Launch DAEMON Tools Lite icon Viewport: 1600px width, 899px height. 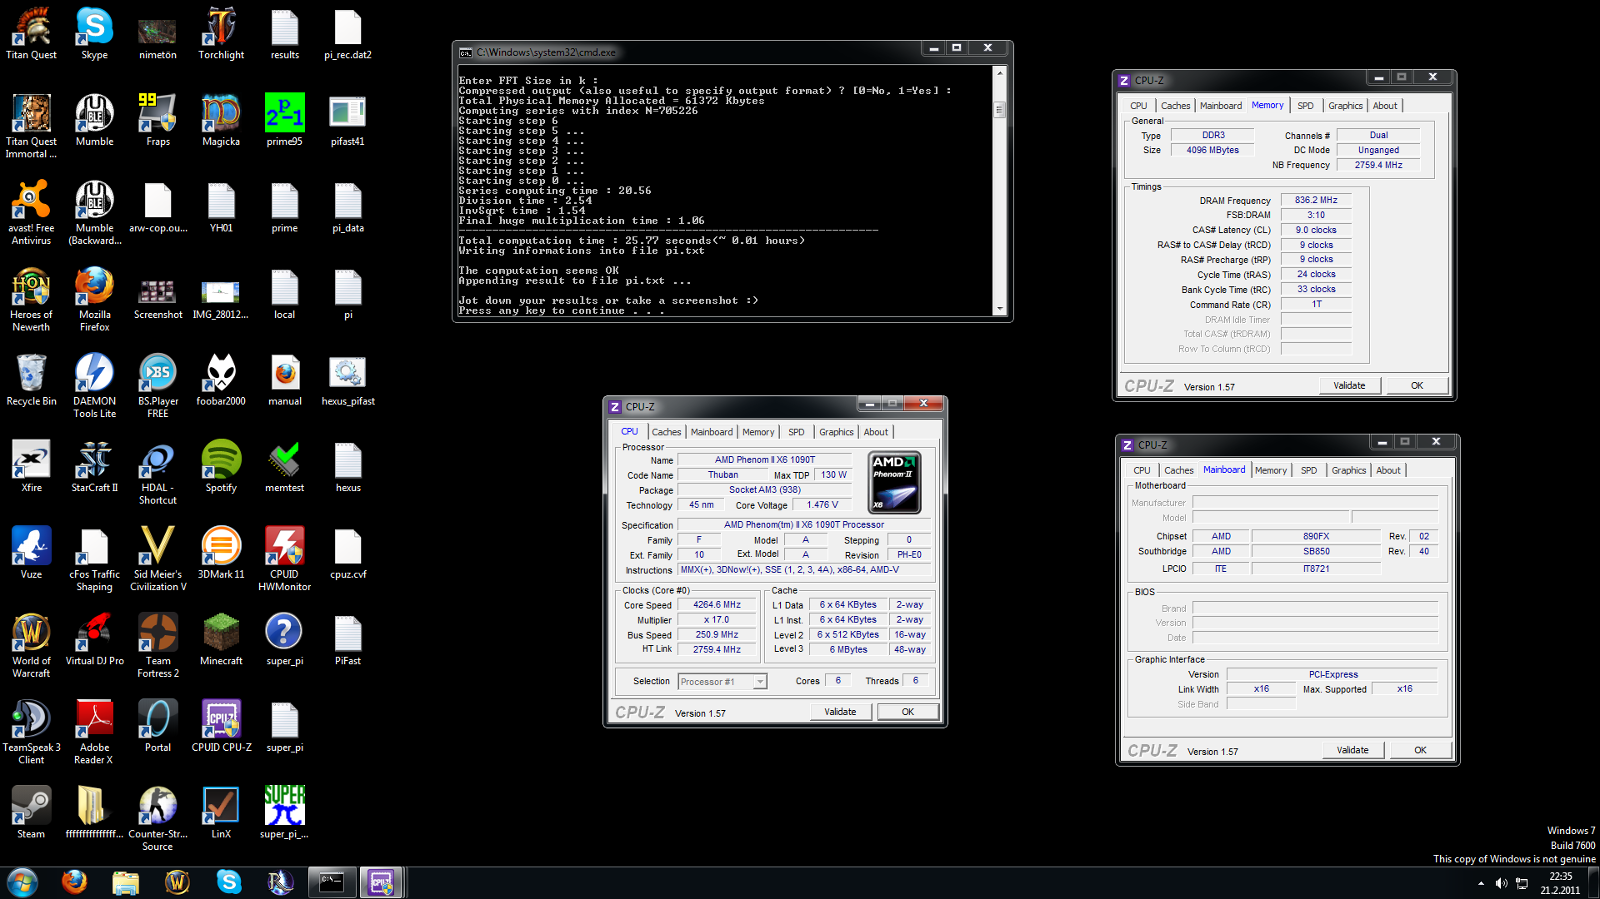[94, 386]
